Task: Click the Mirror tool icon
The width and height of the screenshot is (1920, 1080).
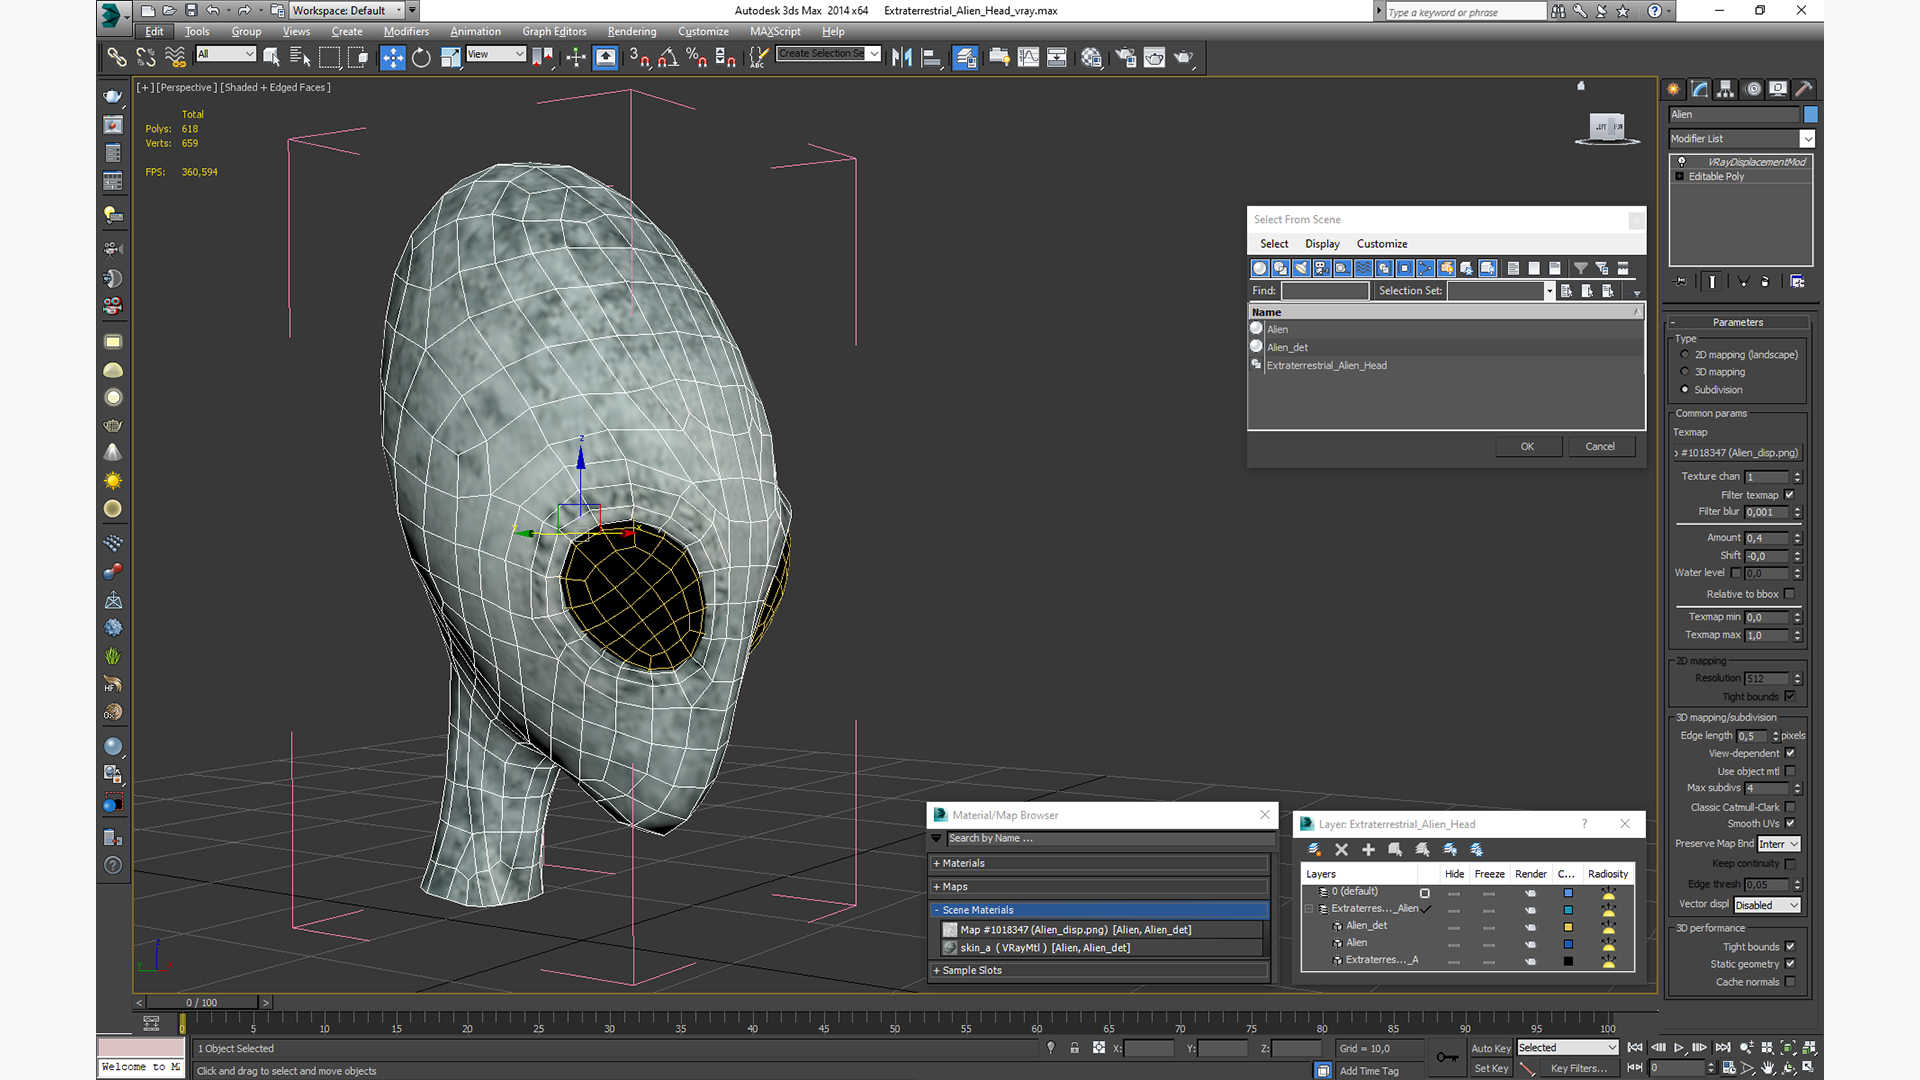Action: click(901, 58)
